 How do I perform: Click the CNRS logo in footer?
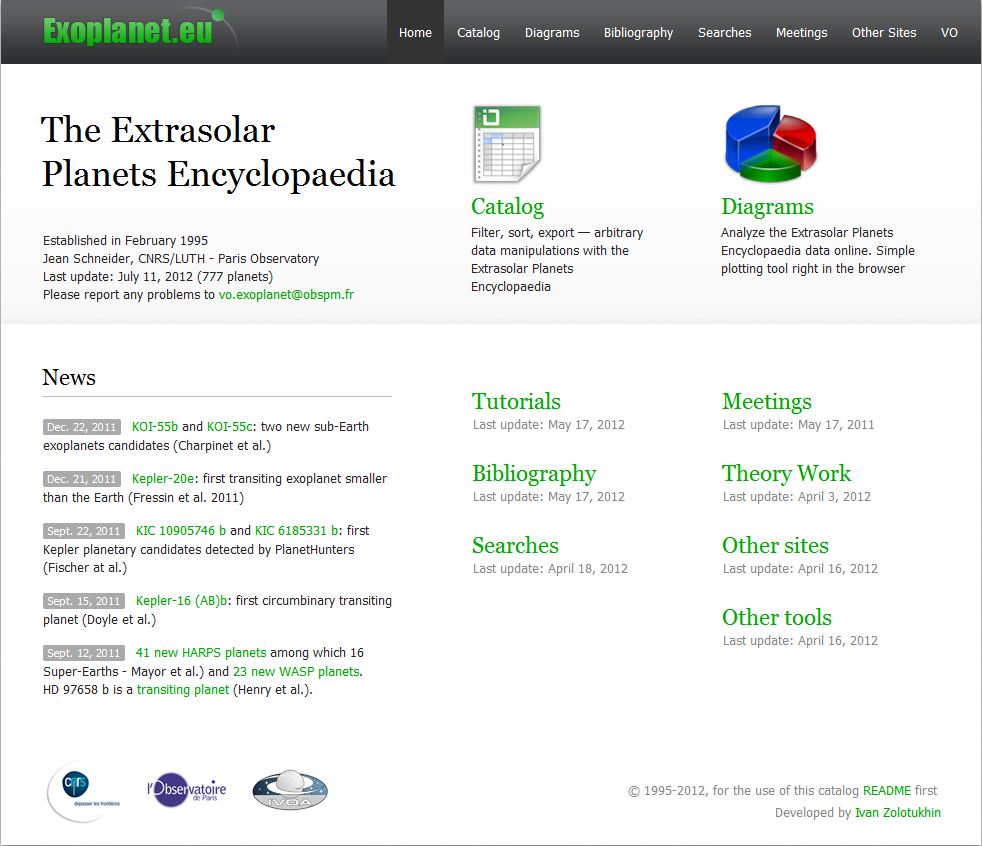pyautogui.click(x=83, y=792)
